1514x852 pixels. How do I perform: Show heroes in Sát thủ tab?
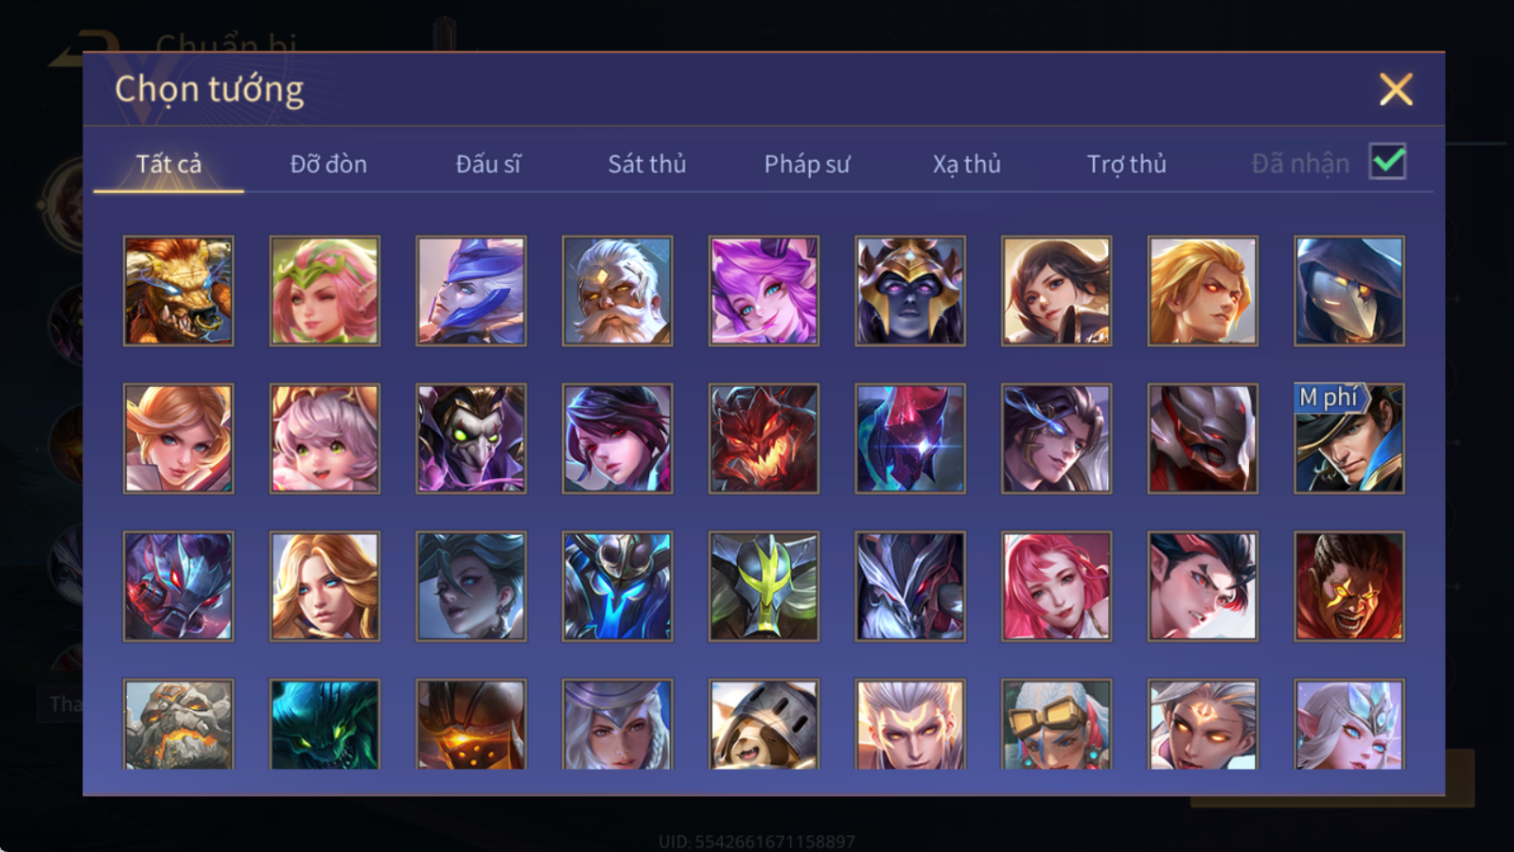coord(647,164)
